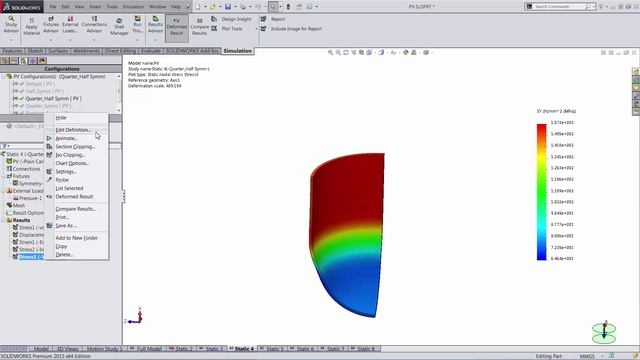Click the tree filter field
The height and width of the screenshot is (360, 640).
coord(61,146)
